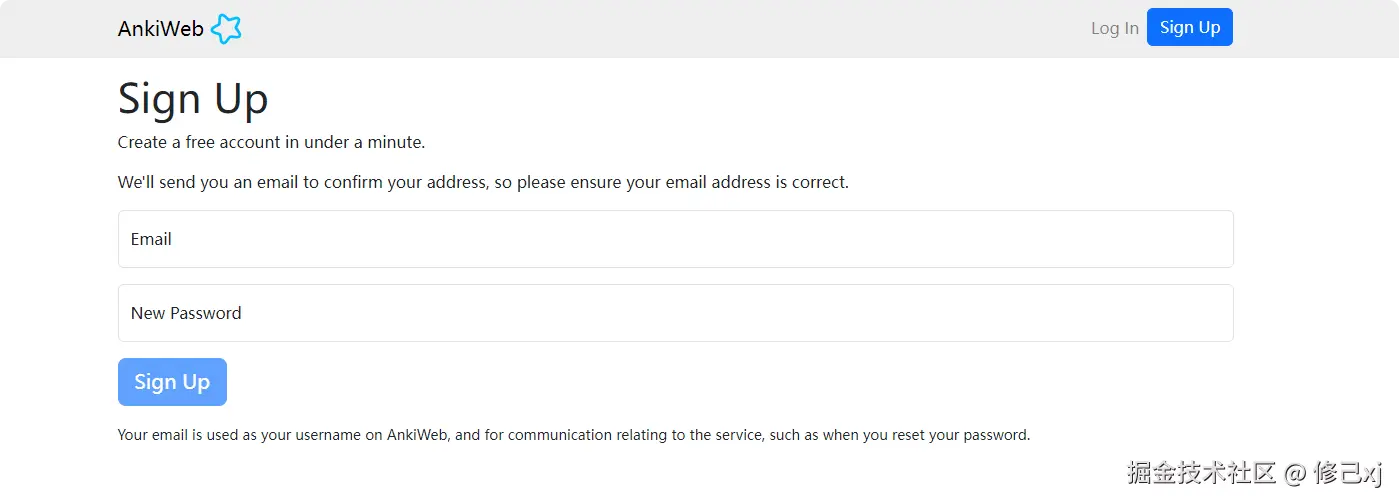Click the right end of Email field

pos(1200,239)
